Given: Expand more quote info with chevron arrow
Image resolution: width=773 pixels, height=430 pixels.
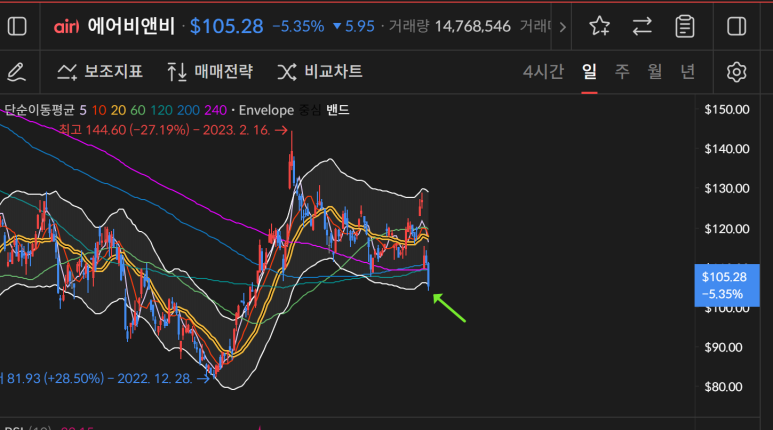Looking at the screenshot, I should [562, 27].
